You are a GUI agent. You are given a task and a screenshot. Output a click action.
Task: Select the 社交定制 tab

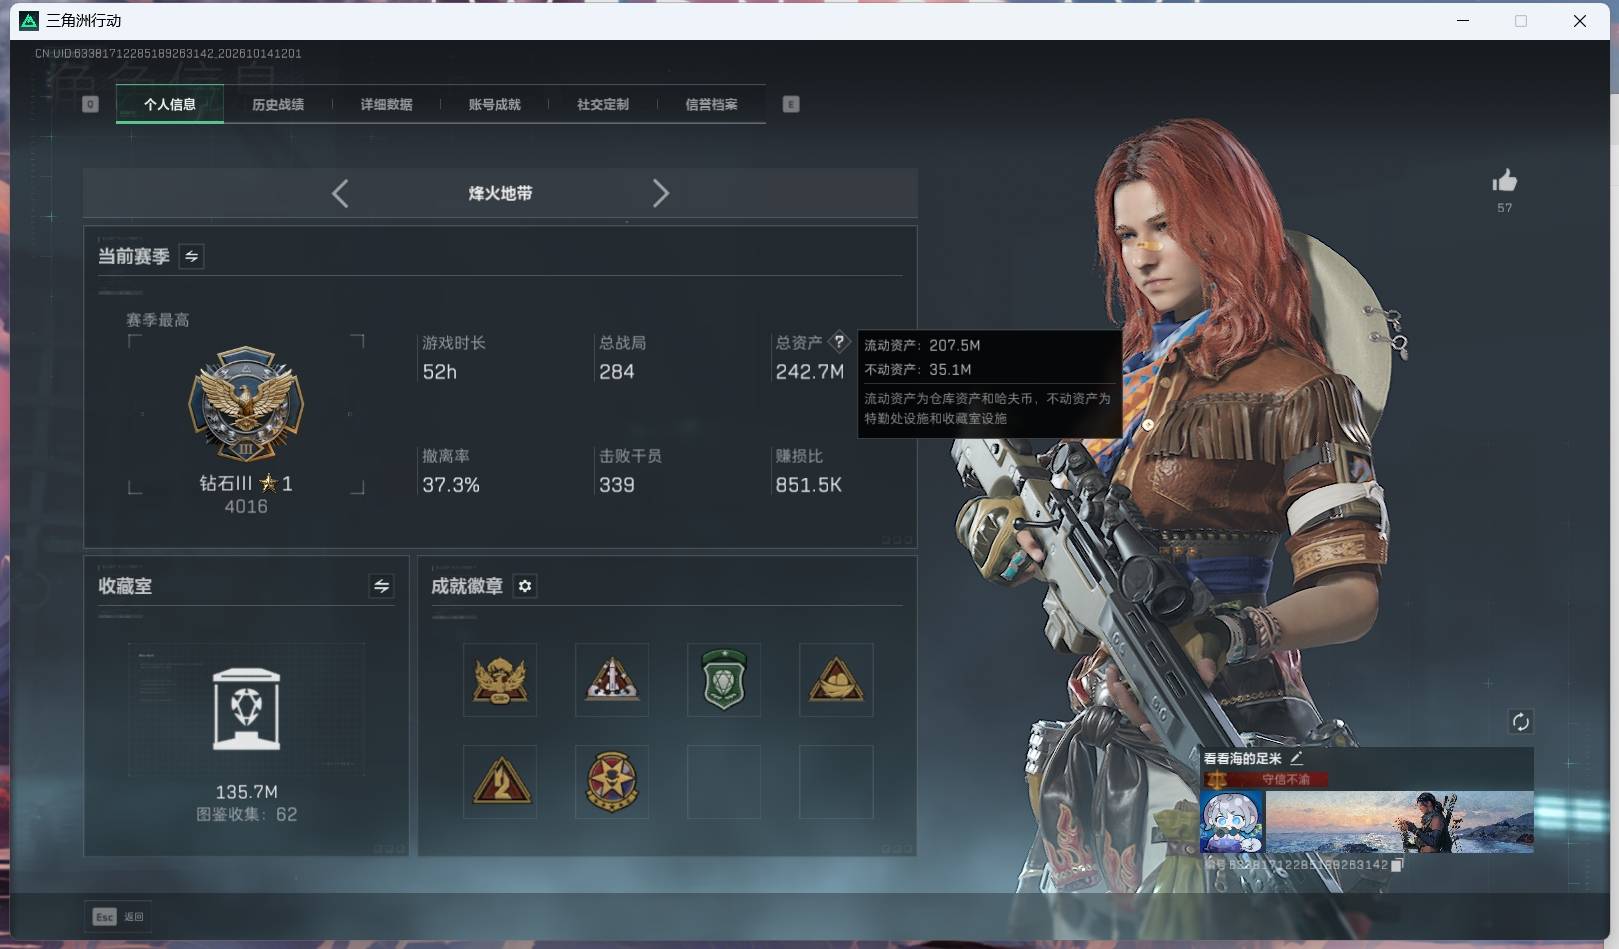click(x=603, y=104)
